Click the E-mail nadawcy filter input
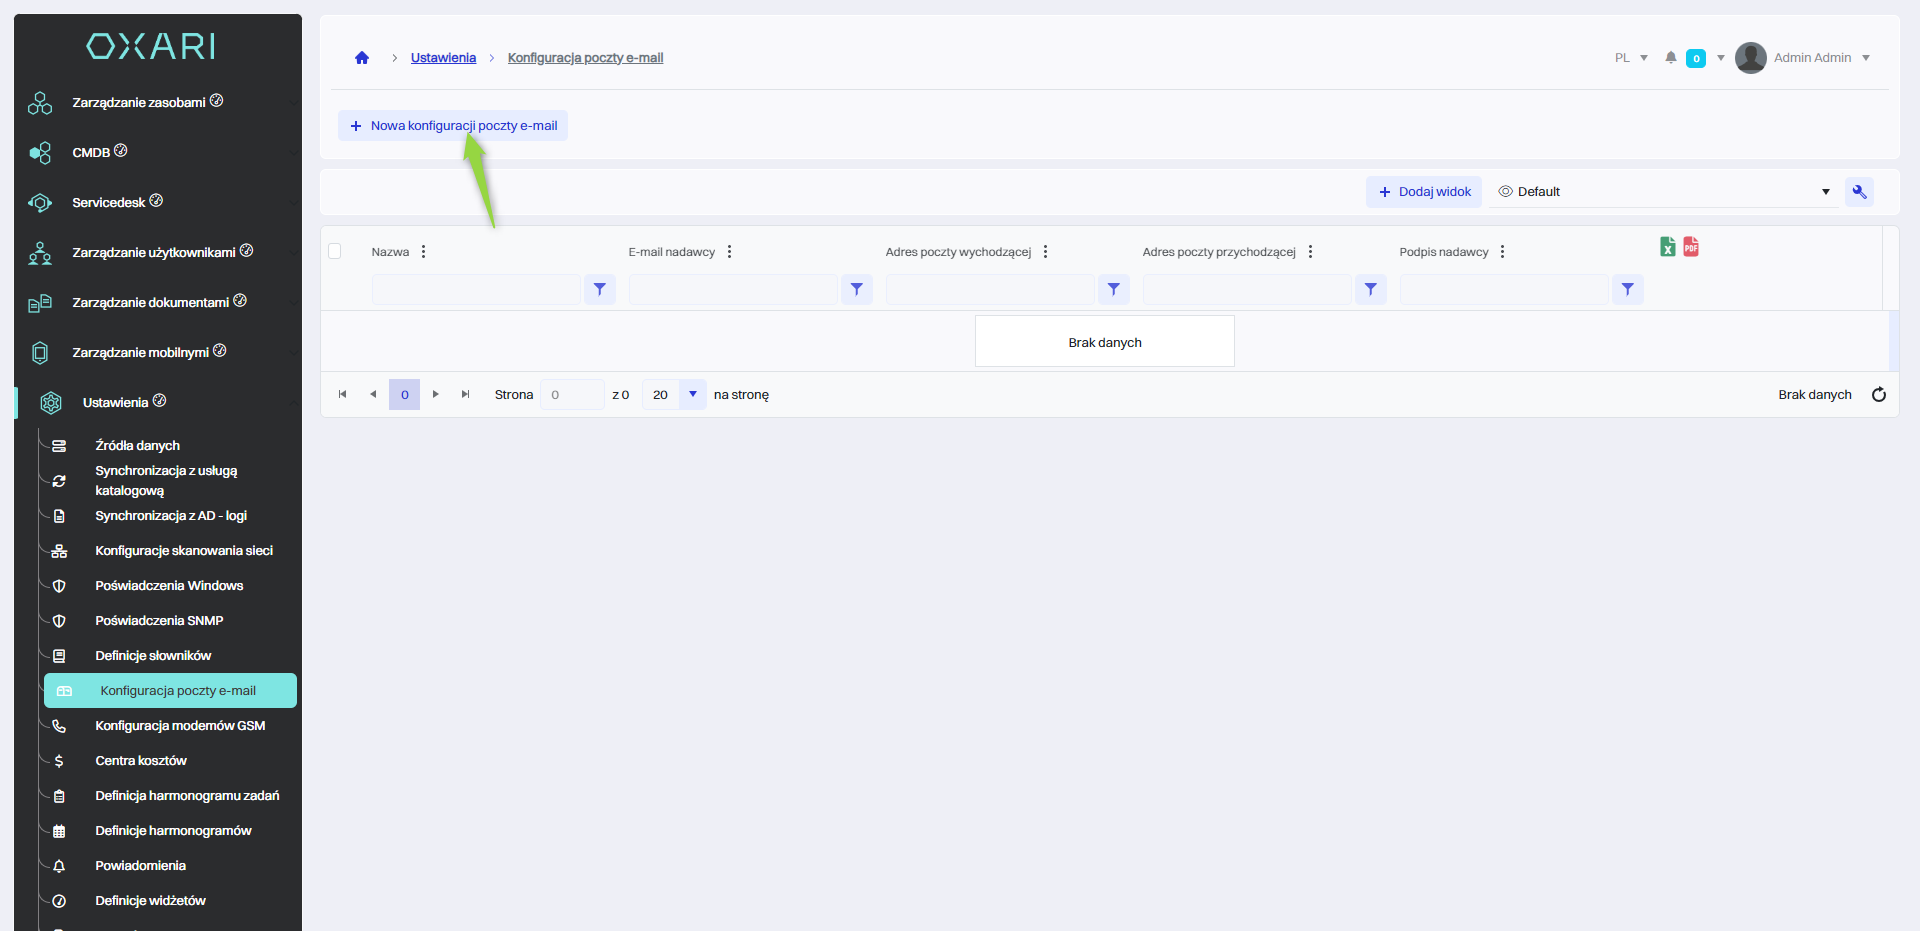 pos(733,290)
